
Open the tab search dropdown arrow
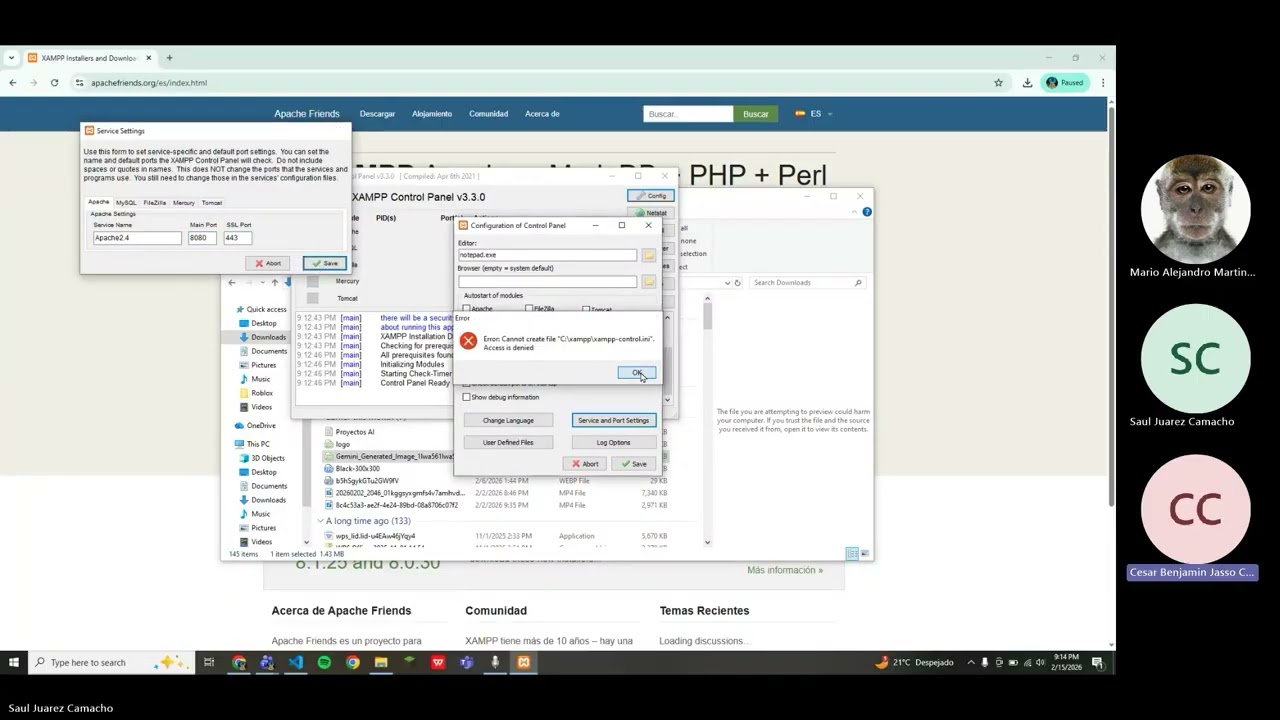[11, 58]
